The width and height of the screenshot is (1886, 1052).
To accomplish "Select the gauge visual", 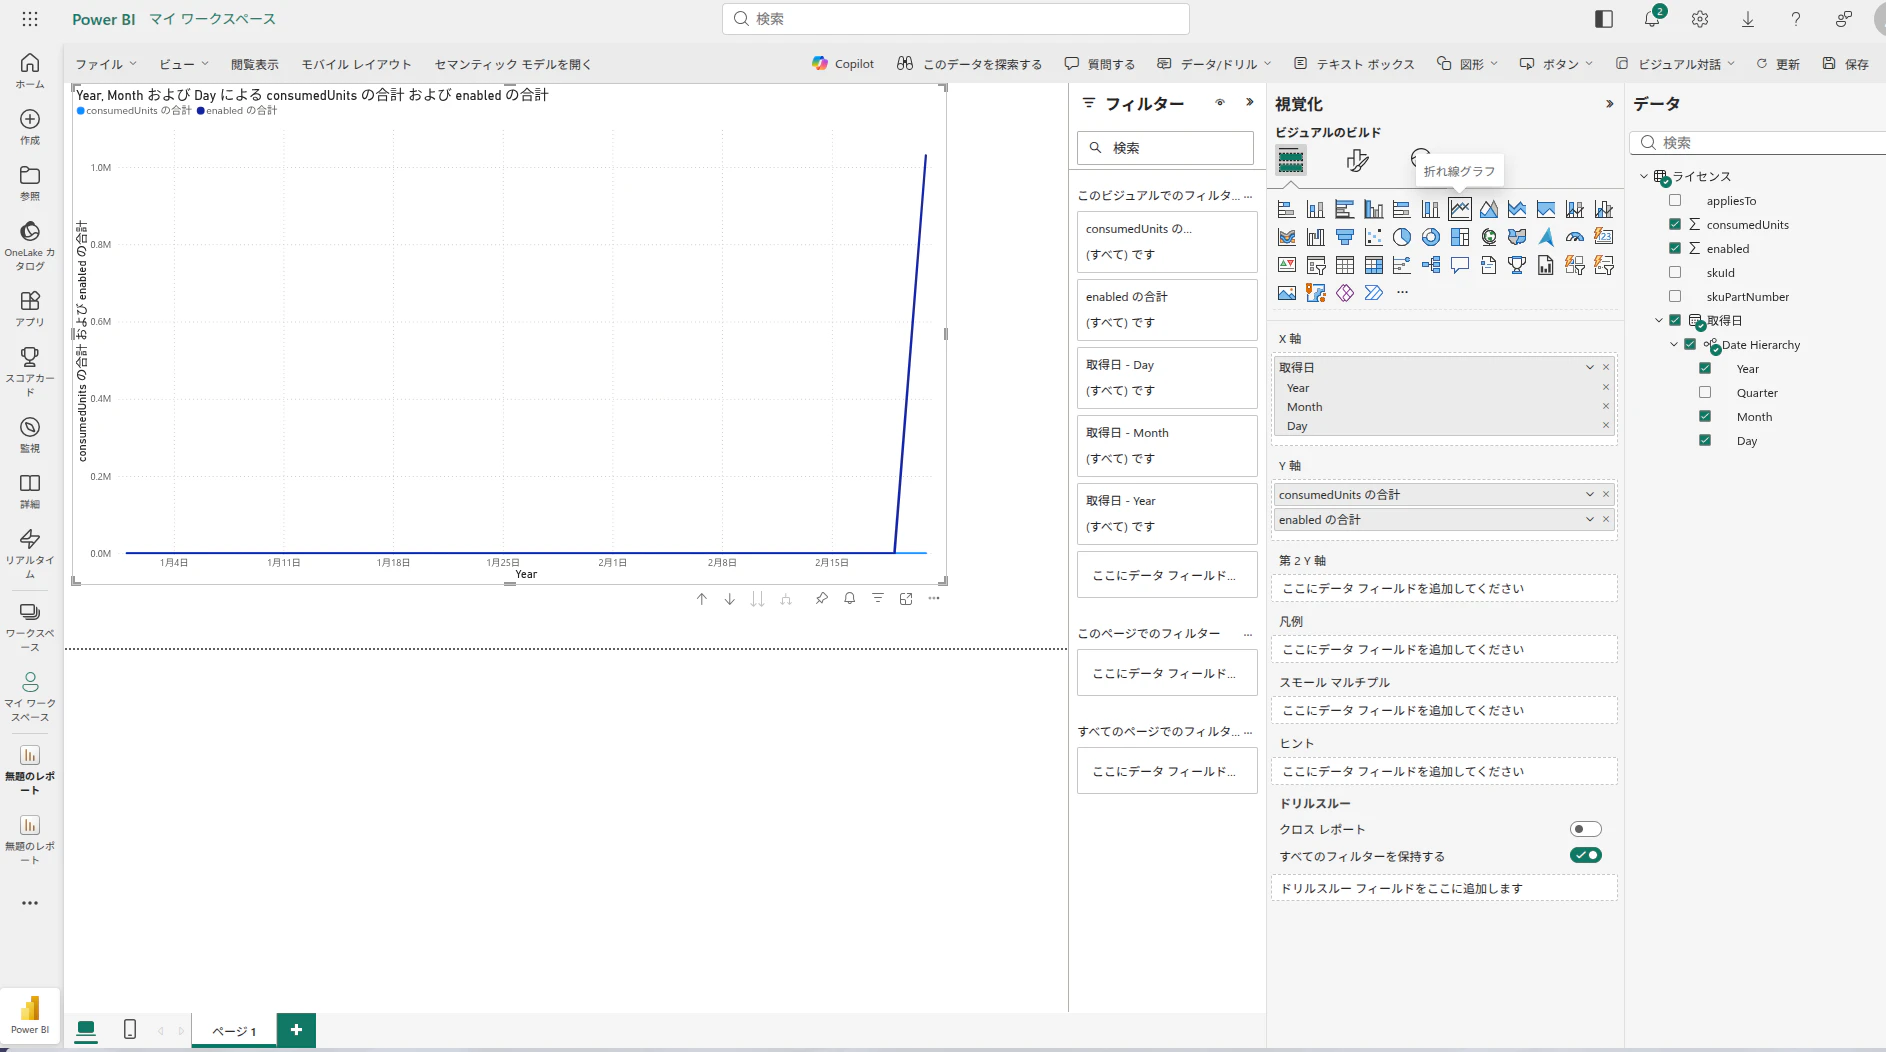I will tap(1575, 237).
